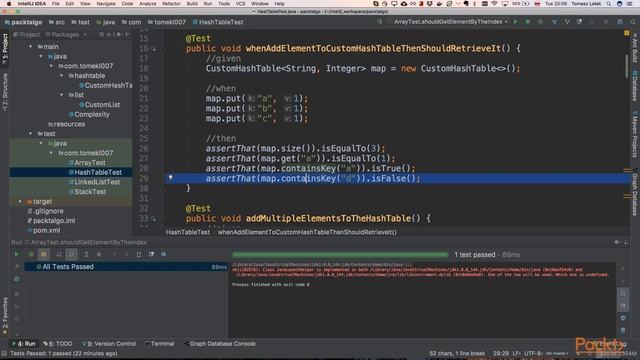Click the VCS commit icon in the toolbar

pos(567,22)
